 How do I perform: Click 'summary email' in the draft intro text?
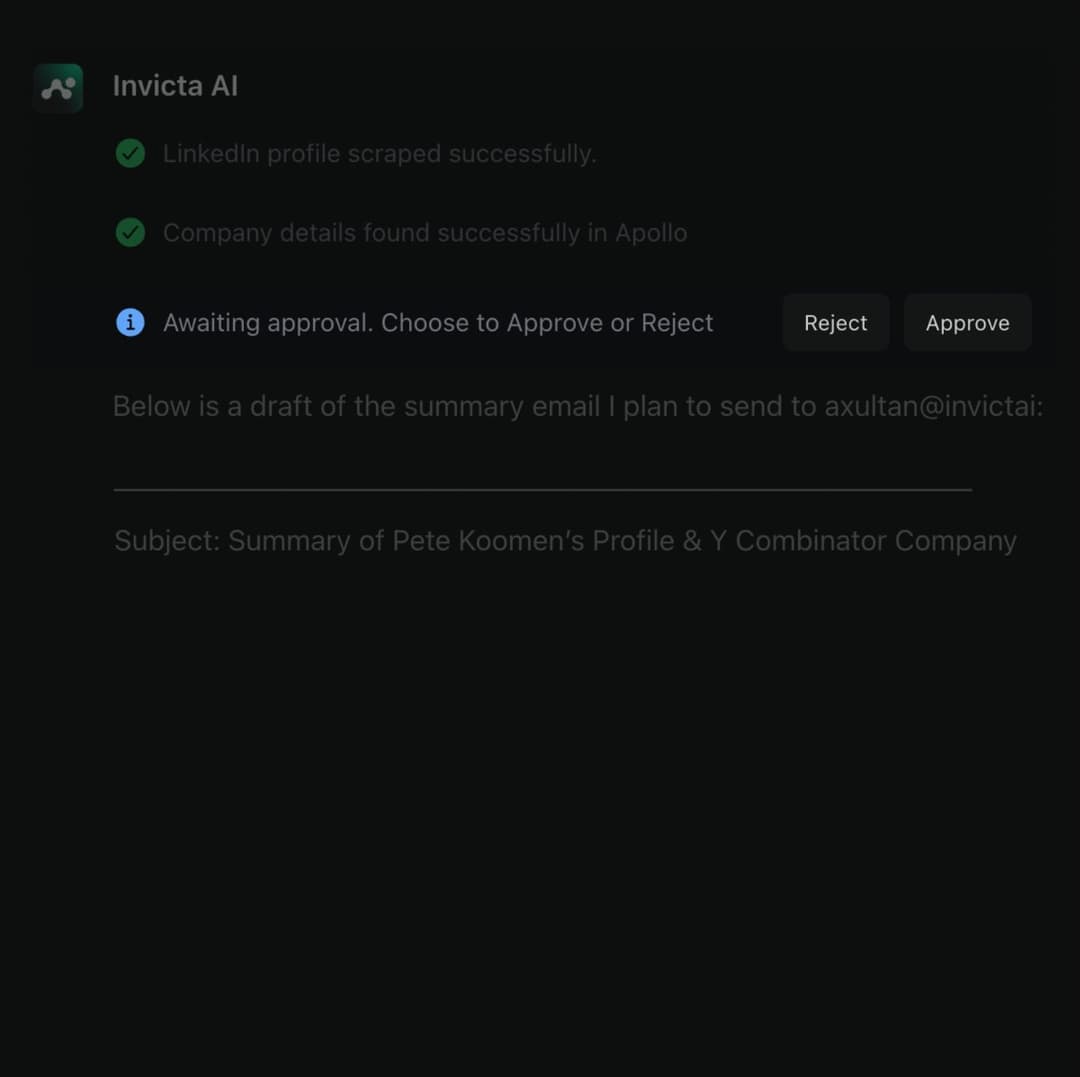503,407
